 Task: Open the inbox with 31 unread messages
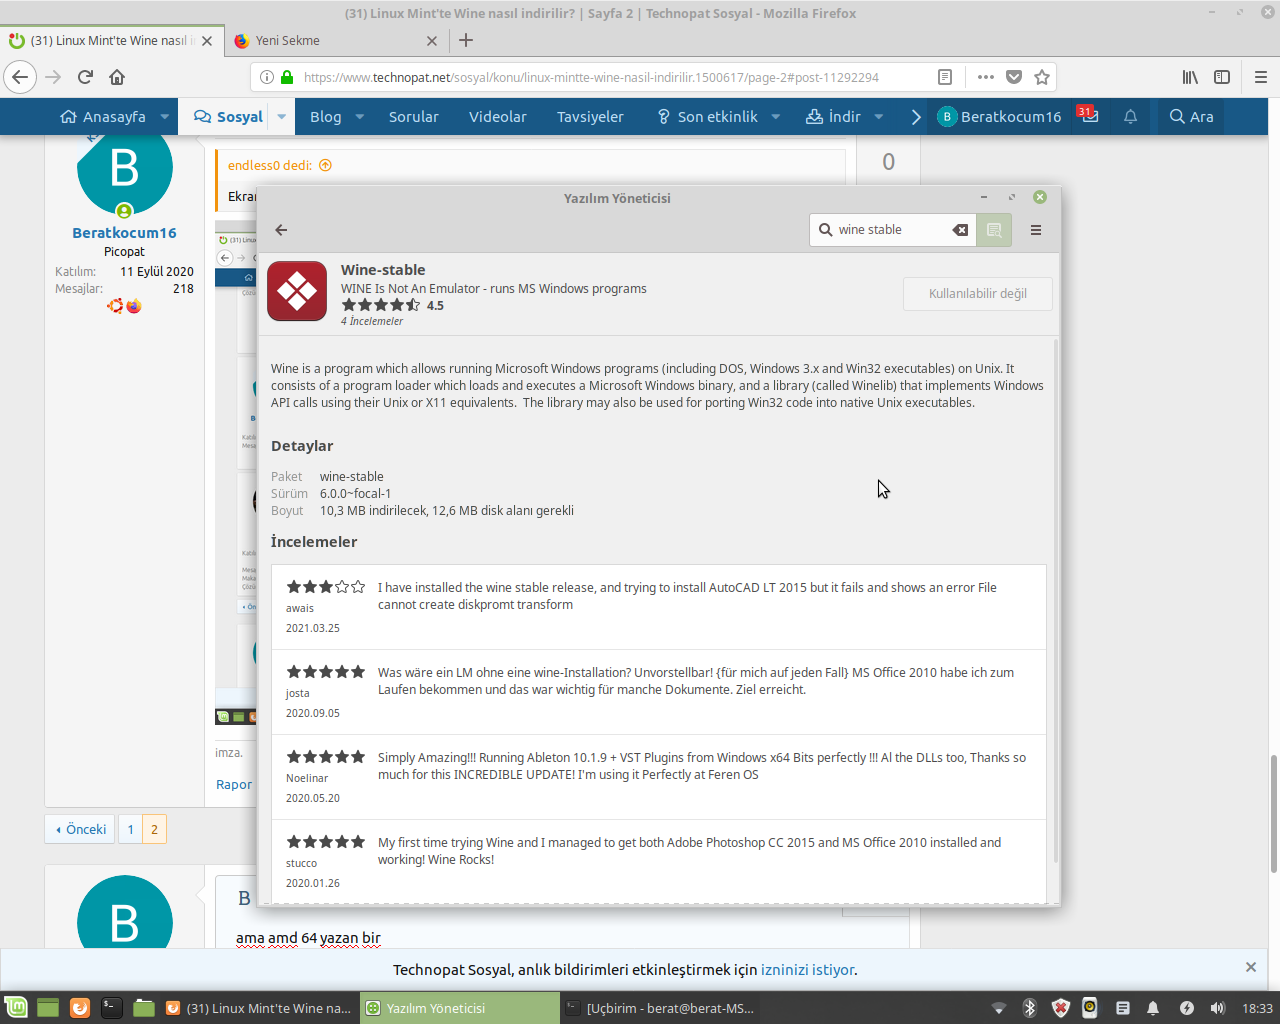pyautogui.click(x=1088, y=116)
